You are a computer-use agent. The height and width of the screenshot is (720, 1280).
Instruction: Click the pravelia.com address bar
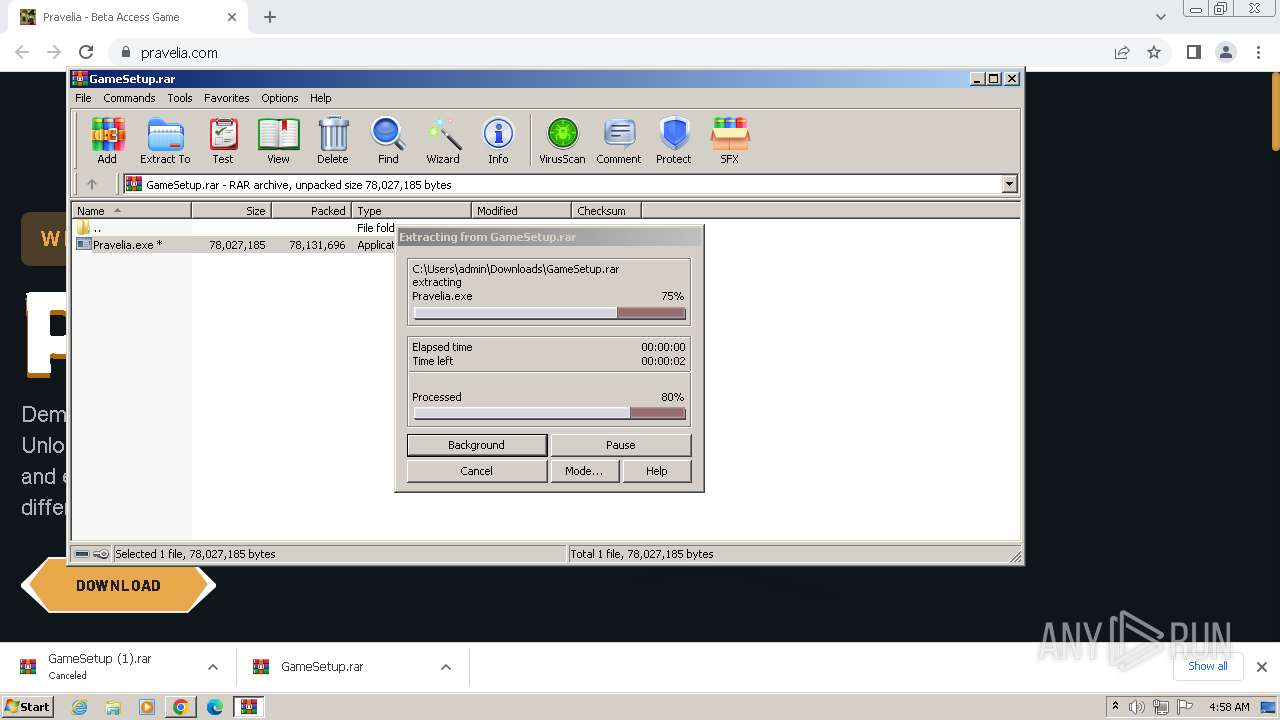(x=610, y=52)
